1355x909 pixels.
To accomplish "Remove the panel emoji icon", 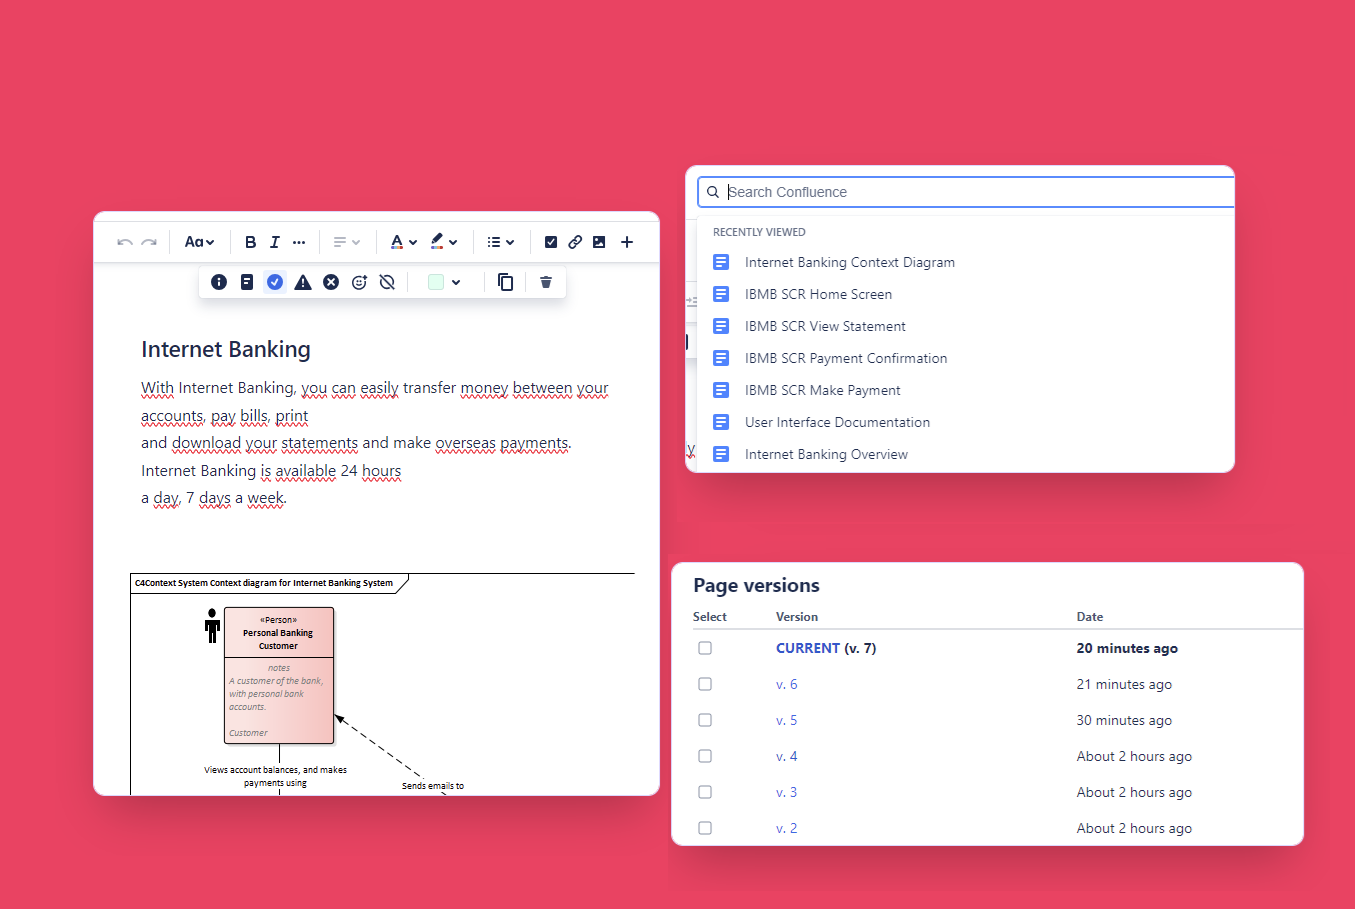I will pos(387,282).
